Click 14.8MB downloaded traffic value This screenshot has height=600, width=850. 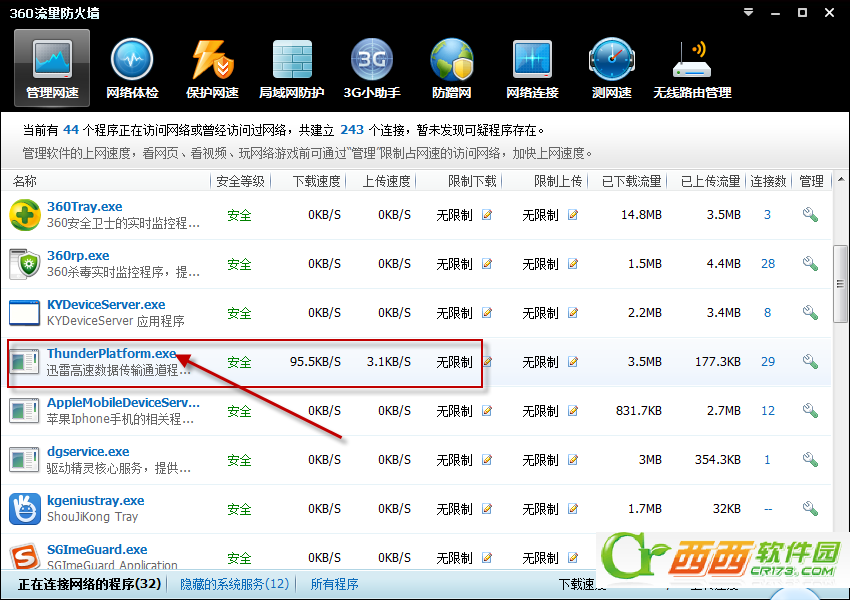(x=641, y=215)
